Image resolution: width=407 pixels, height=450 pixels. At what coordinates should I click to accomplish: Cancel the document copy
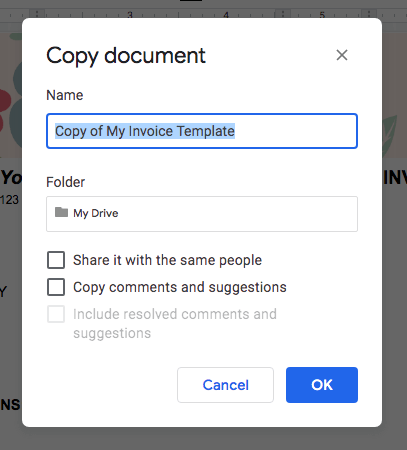(225, 385)
